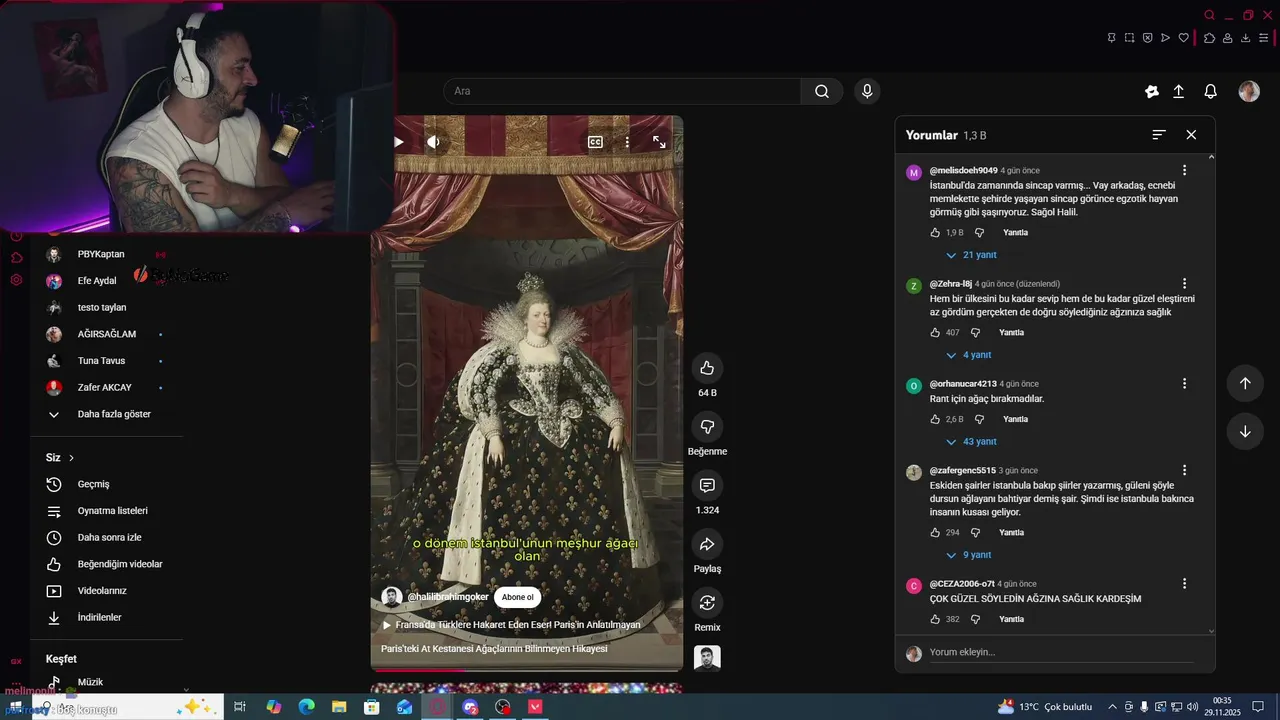Image resolution: width=1280 pixels, height=720 pixels.
Task: Expand 9 yanıt replies
Action: [969, 555]
